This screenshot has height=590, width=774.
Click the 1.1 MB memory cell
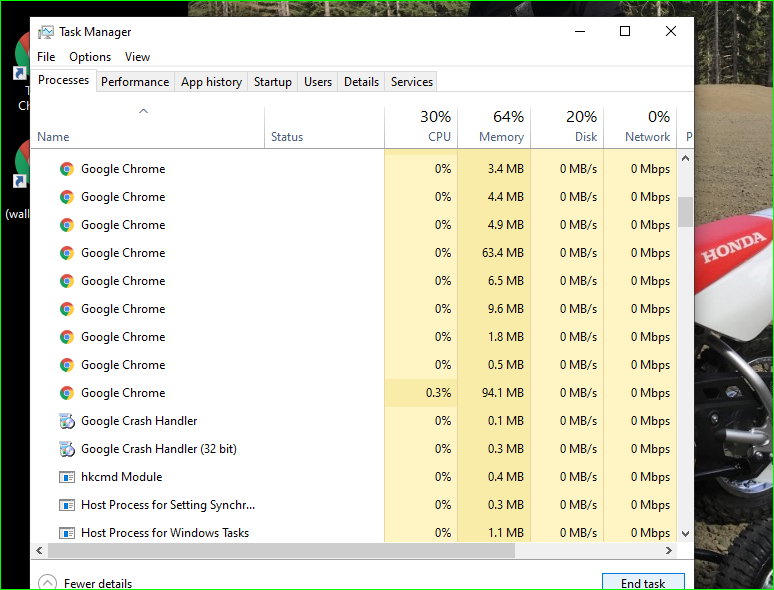(494, 533)
